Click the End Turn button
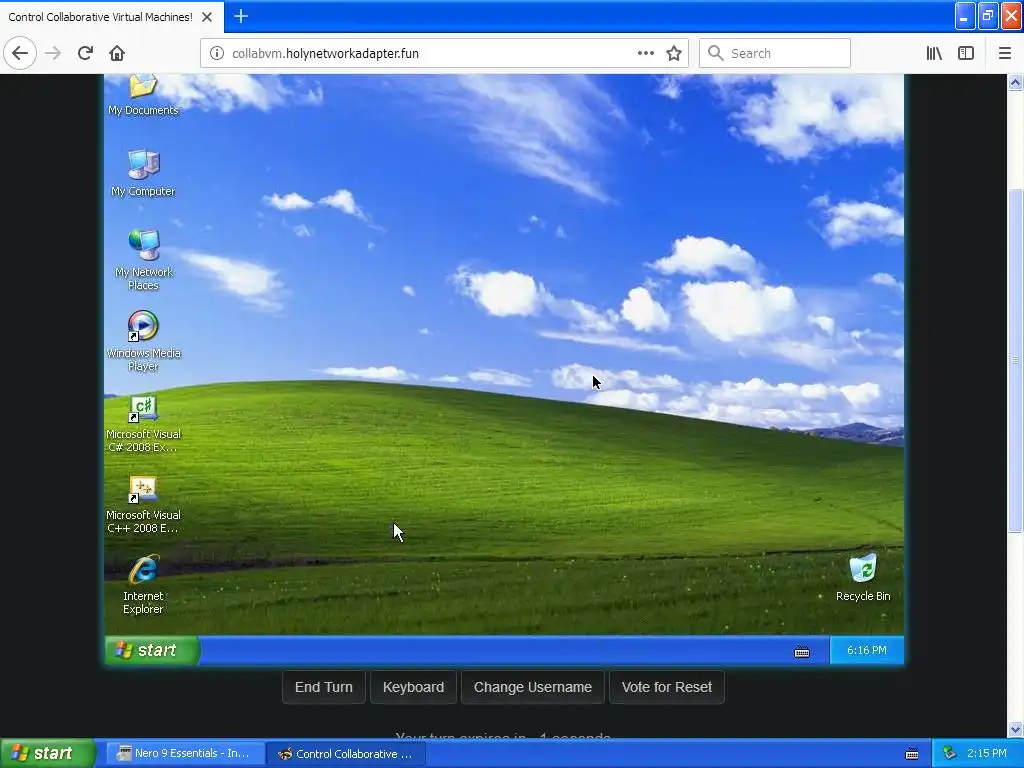 coord(324,687)
